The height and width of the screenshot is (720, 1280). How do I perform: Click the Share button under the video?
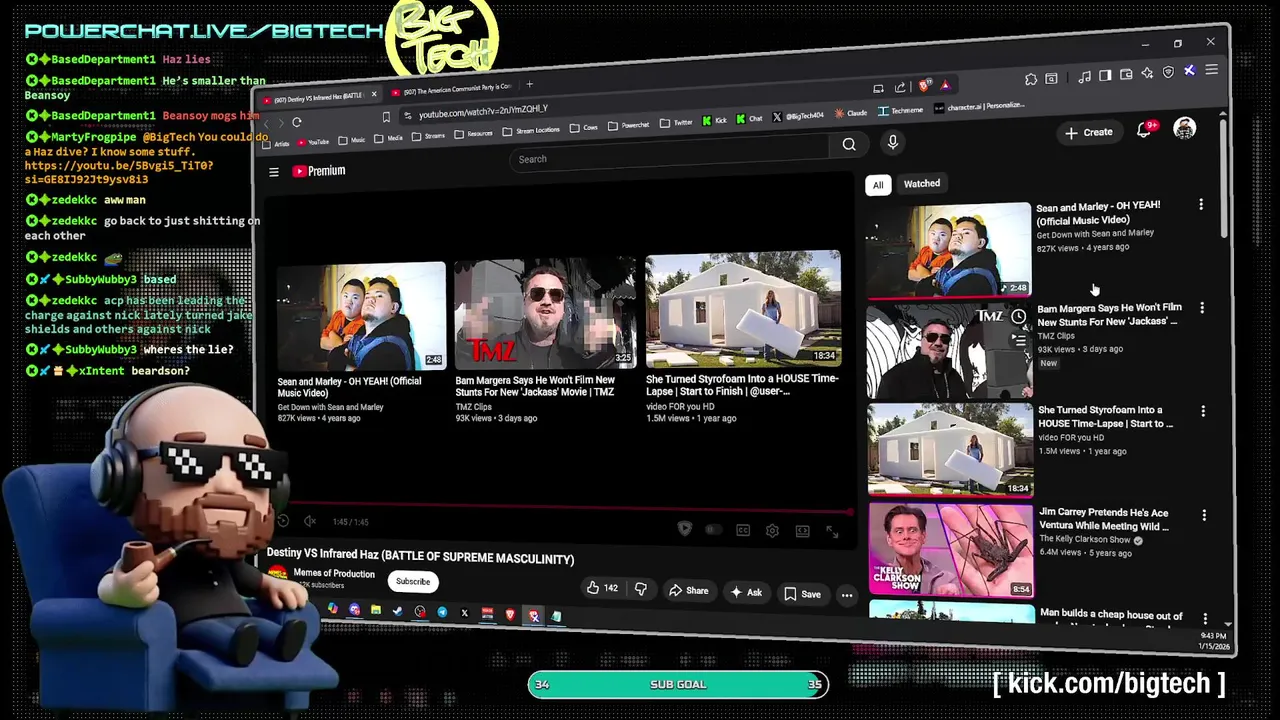coord(688,590)
